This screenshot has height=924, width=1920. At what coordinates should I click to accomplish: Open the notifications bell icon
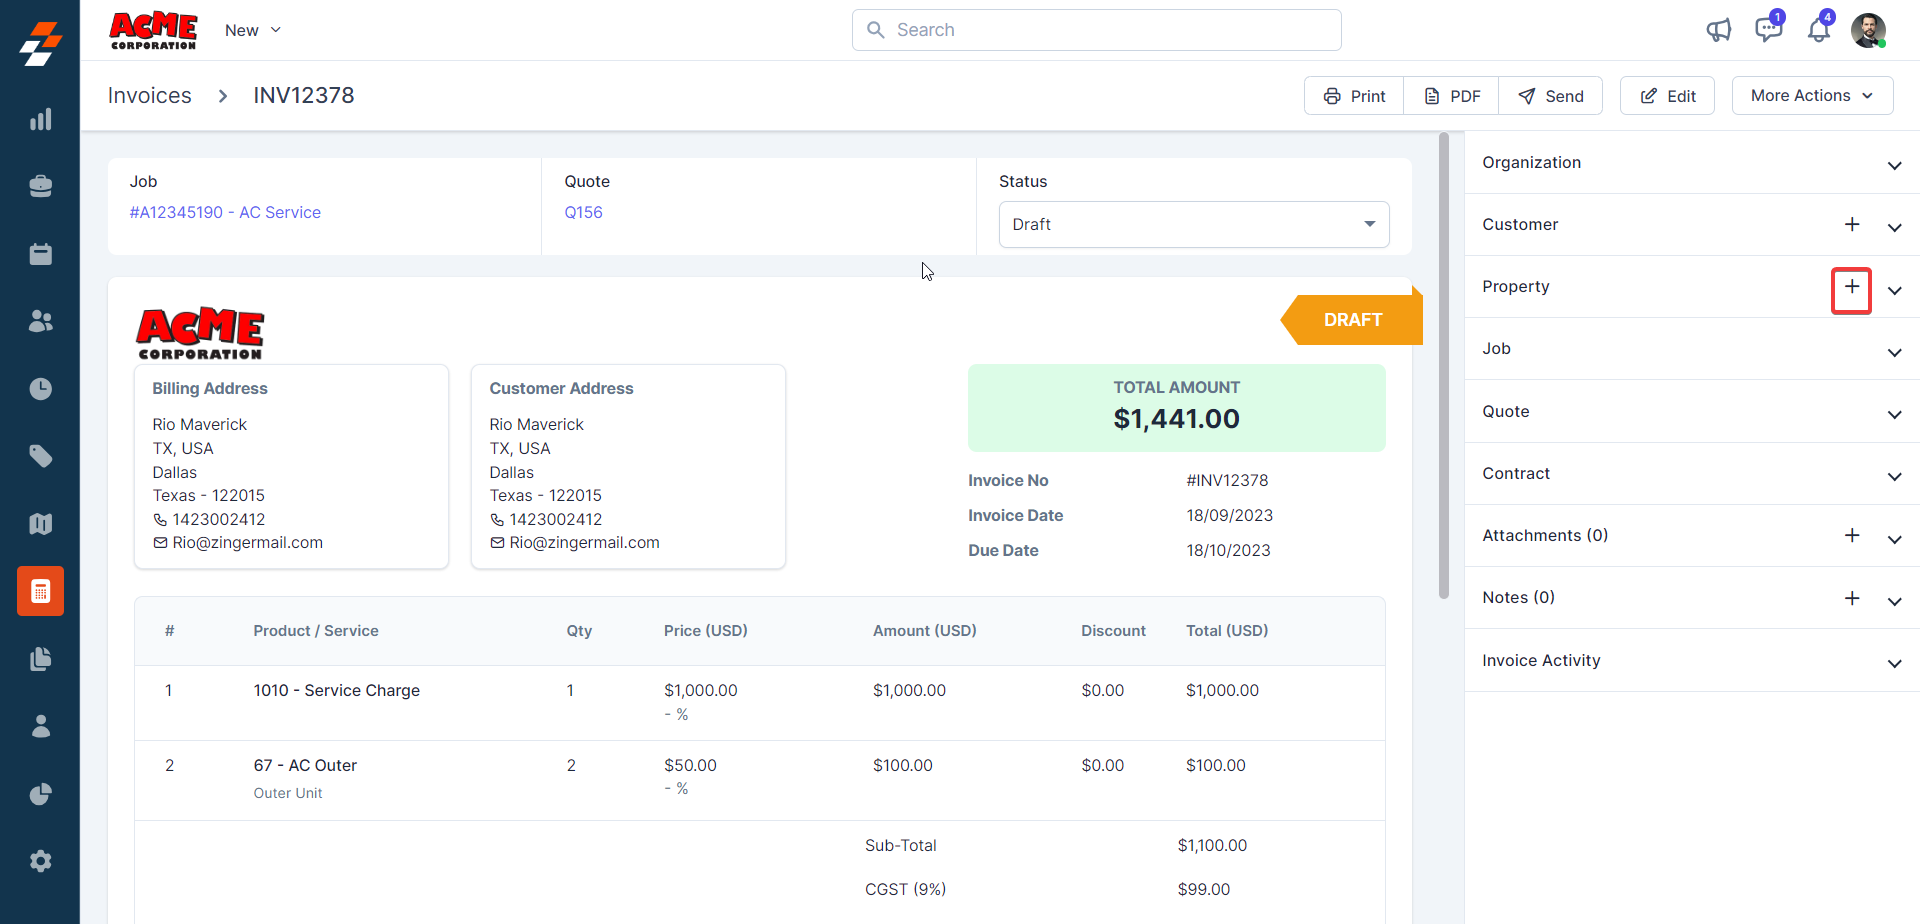[x=1818, y=30]
